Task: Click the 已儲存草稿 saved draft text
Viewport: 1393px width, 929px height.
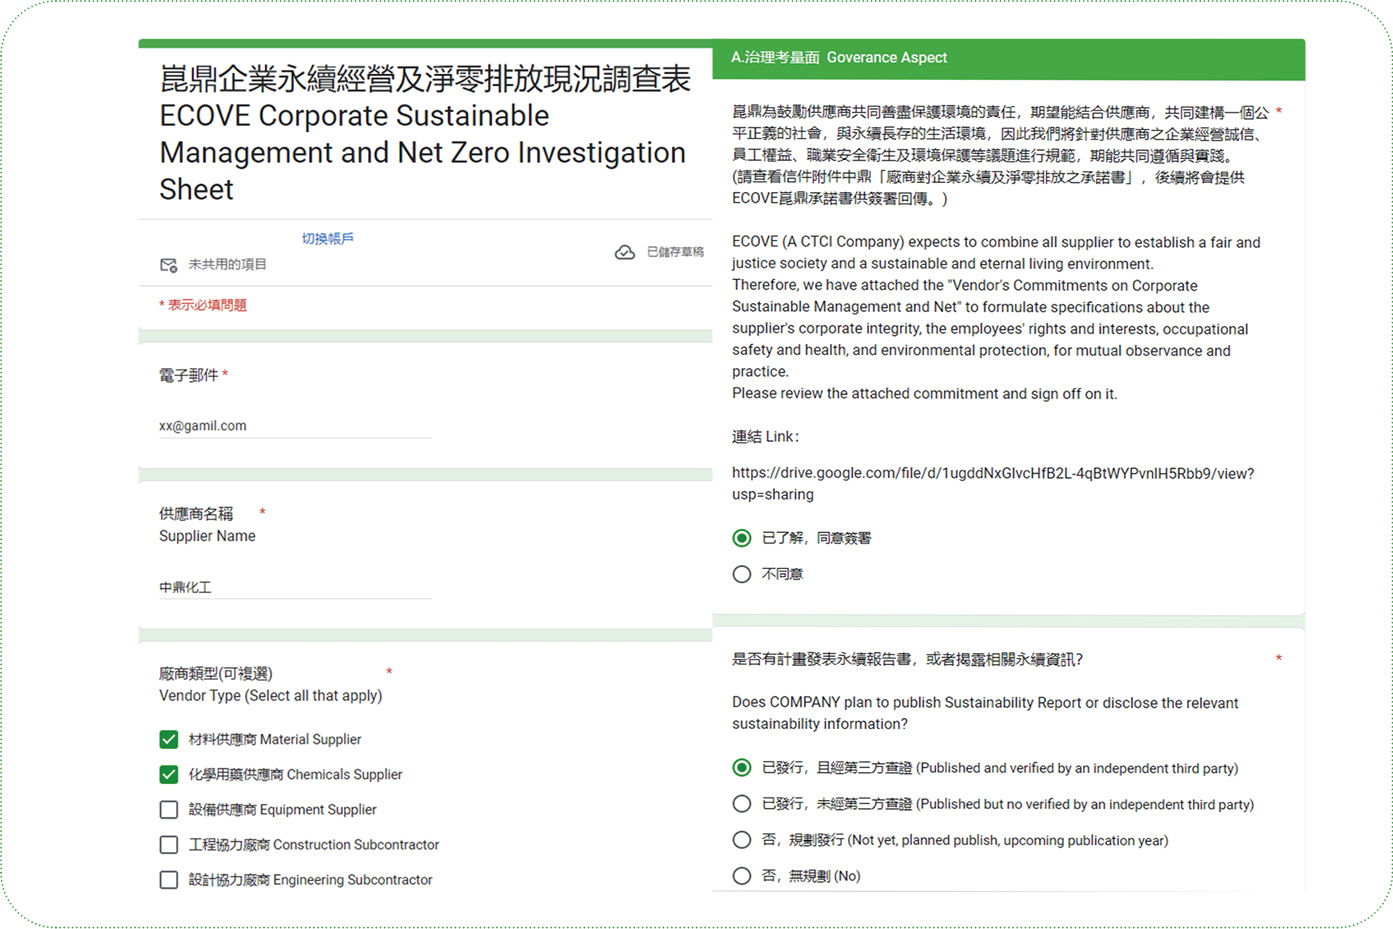Action: click(x=675, y=252)
